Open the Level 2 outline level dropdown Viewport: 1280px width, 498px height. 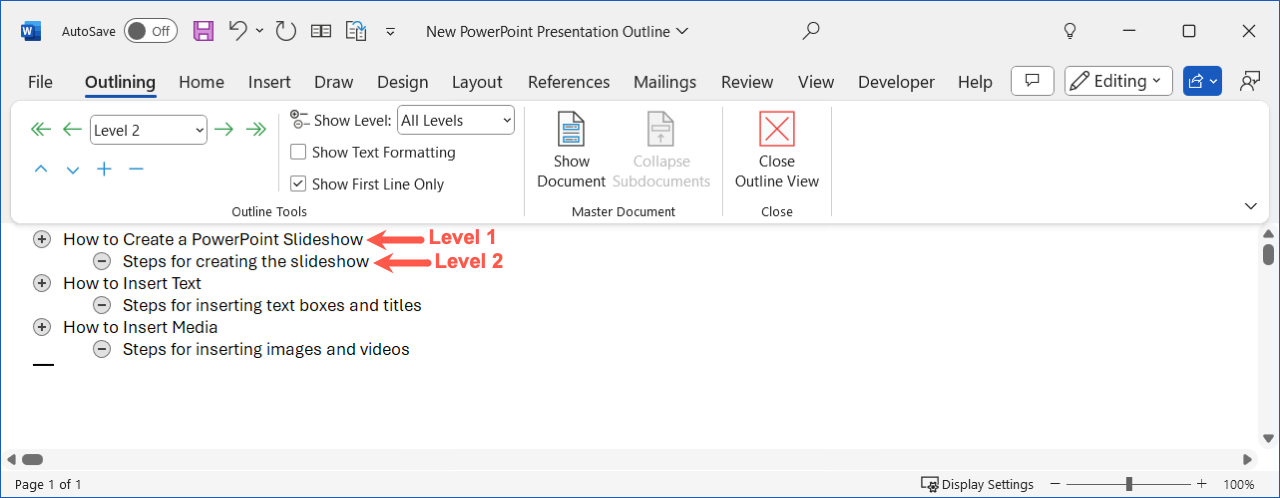click(148, 130)
